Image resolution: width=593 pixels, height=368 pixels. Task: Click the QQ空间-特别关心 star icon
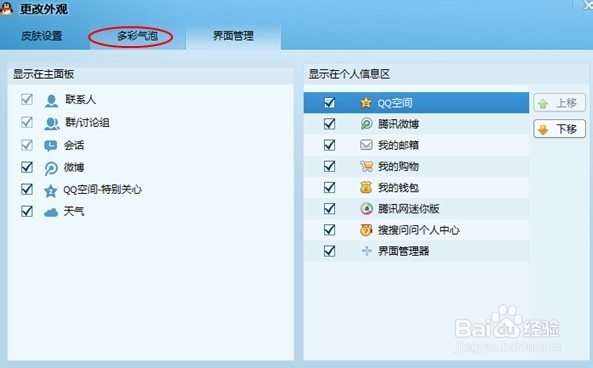coord(51,191)
